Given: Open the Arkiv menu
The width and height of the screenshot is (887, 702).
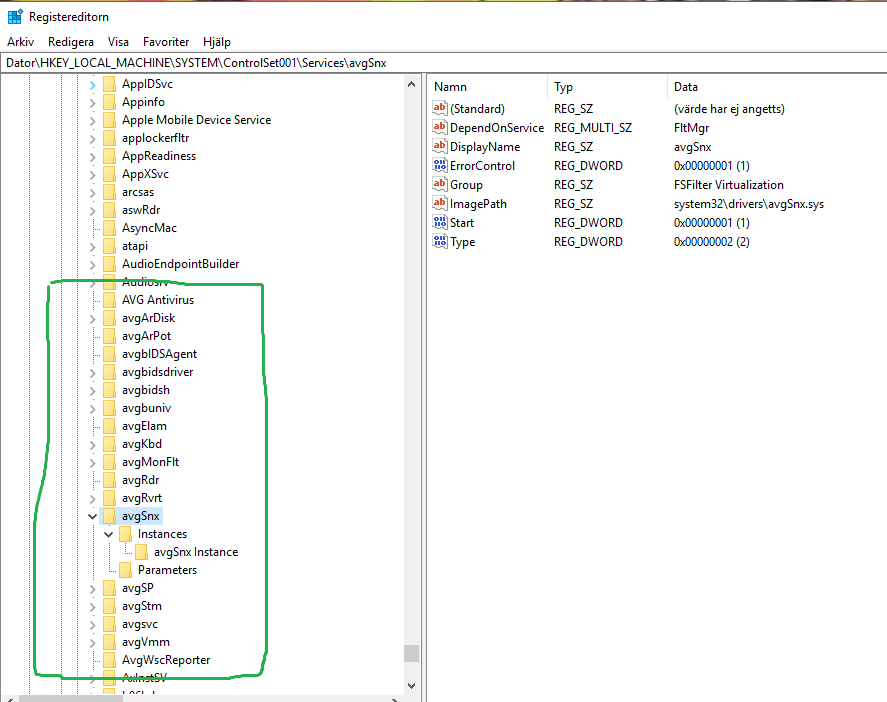Looking at the screenshot, I should coord(20,42).
